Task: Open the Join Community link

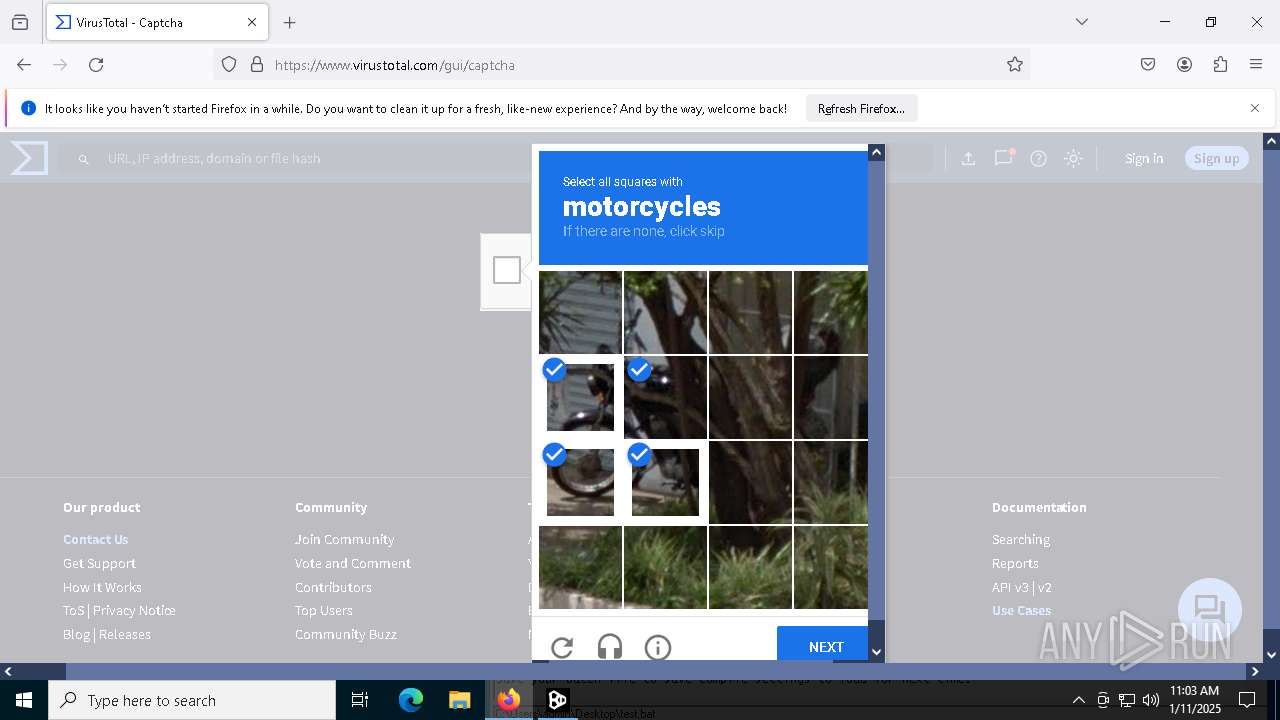Action: pos(345,539)
